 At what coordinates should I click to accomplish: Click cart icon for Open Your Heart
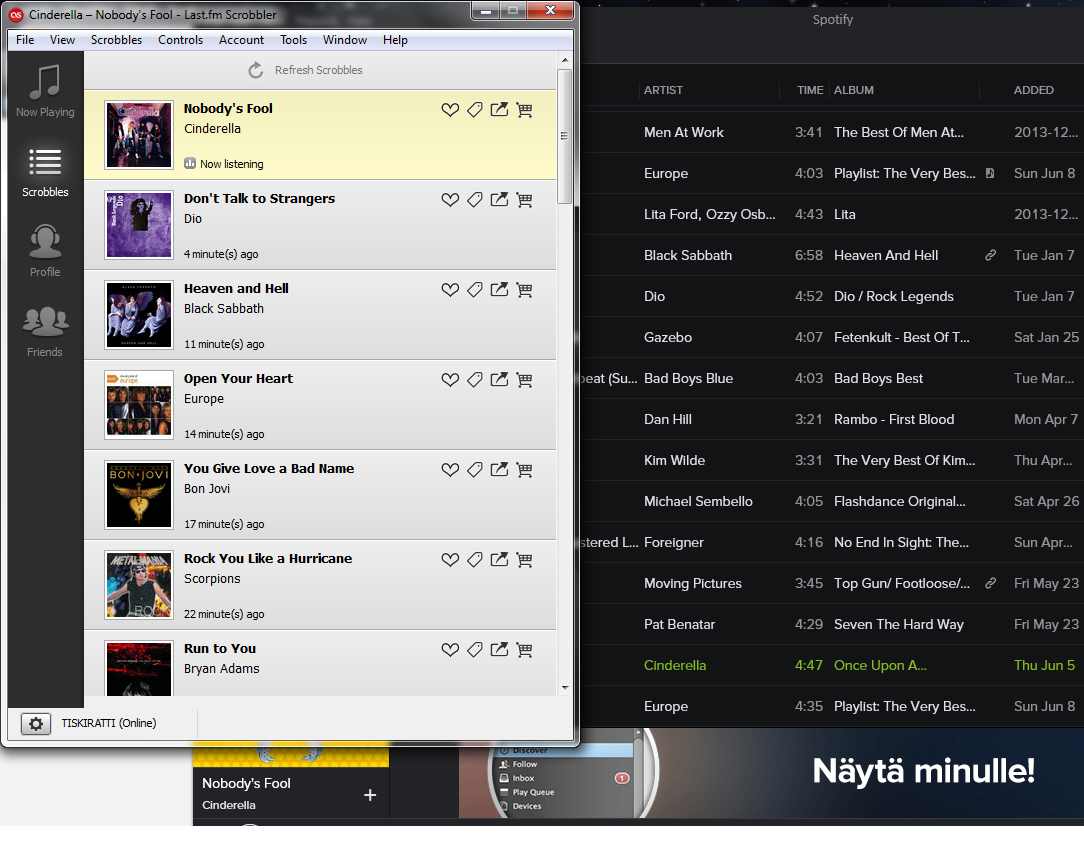524,379
